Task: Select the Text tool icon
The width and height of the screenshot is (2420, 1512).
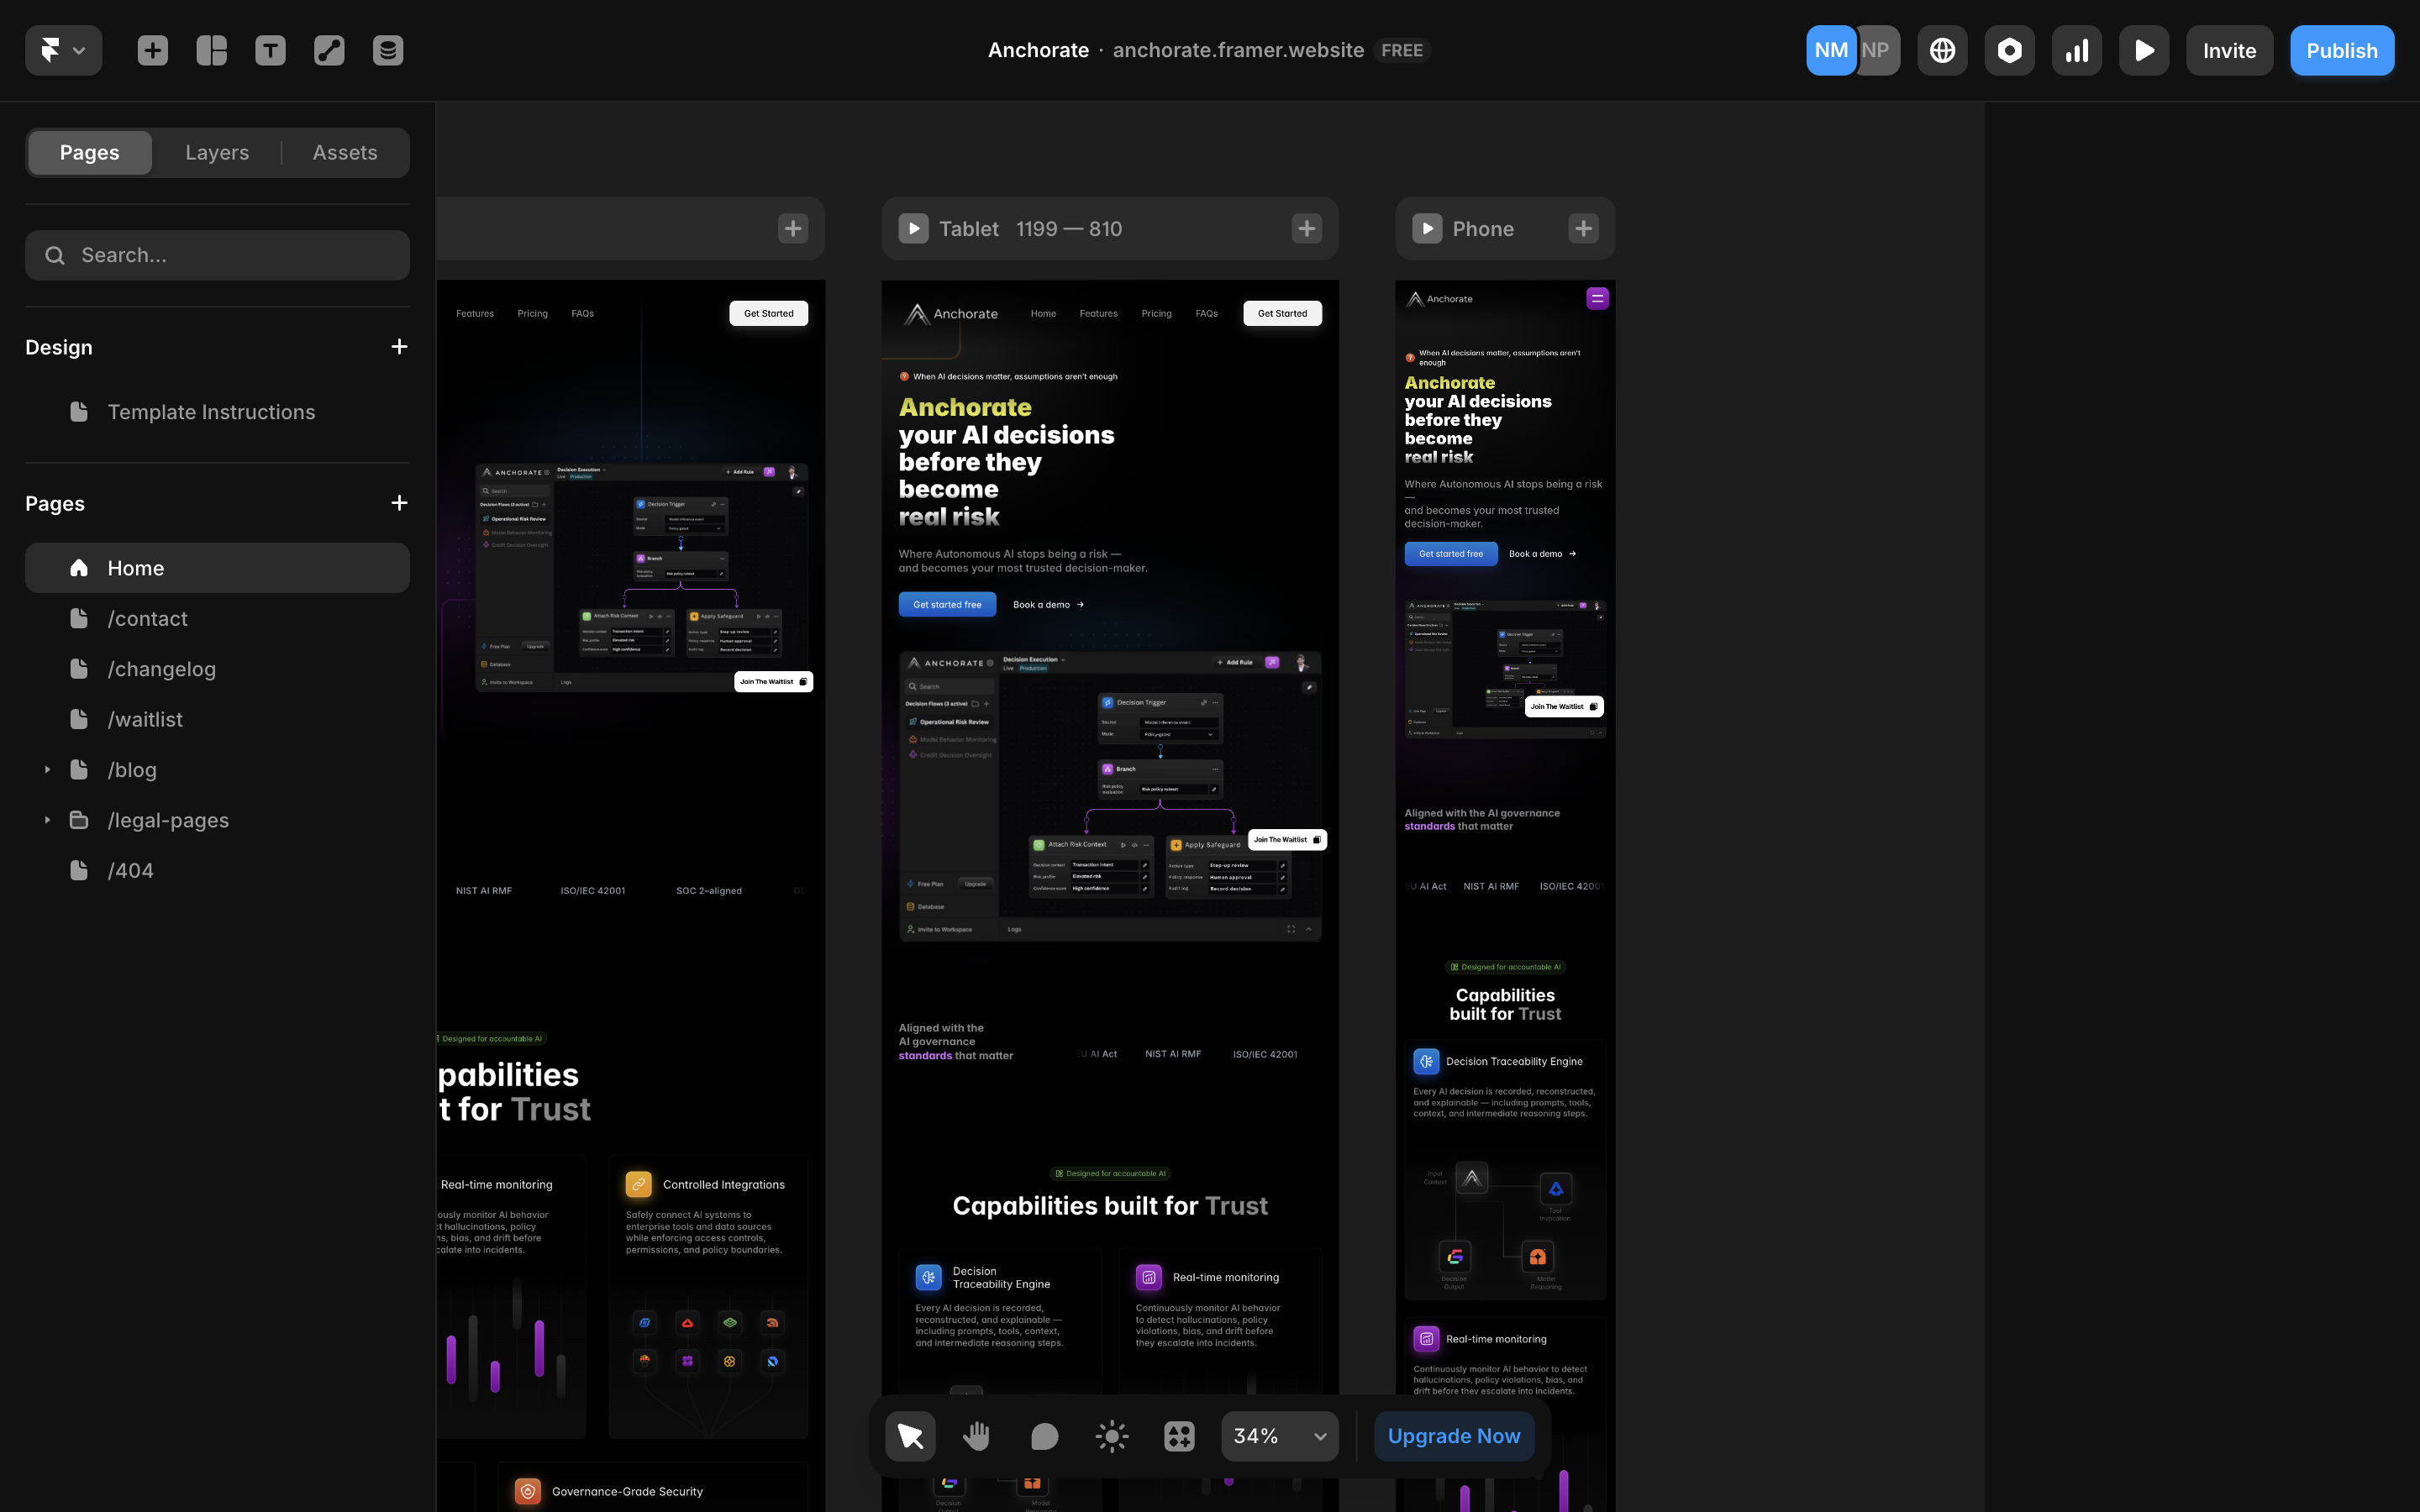Action: tap(270, 50)
